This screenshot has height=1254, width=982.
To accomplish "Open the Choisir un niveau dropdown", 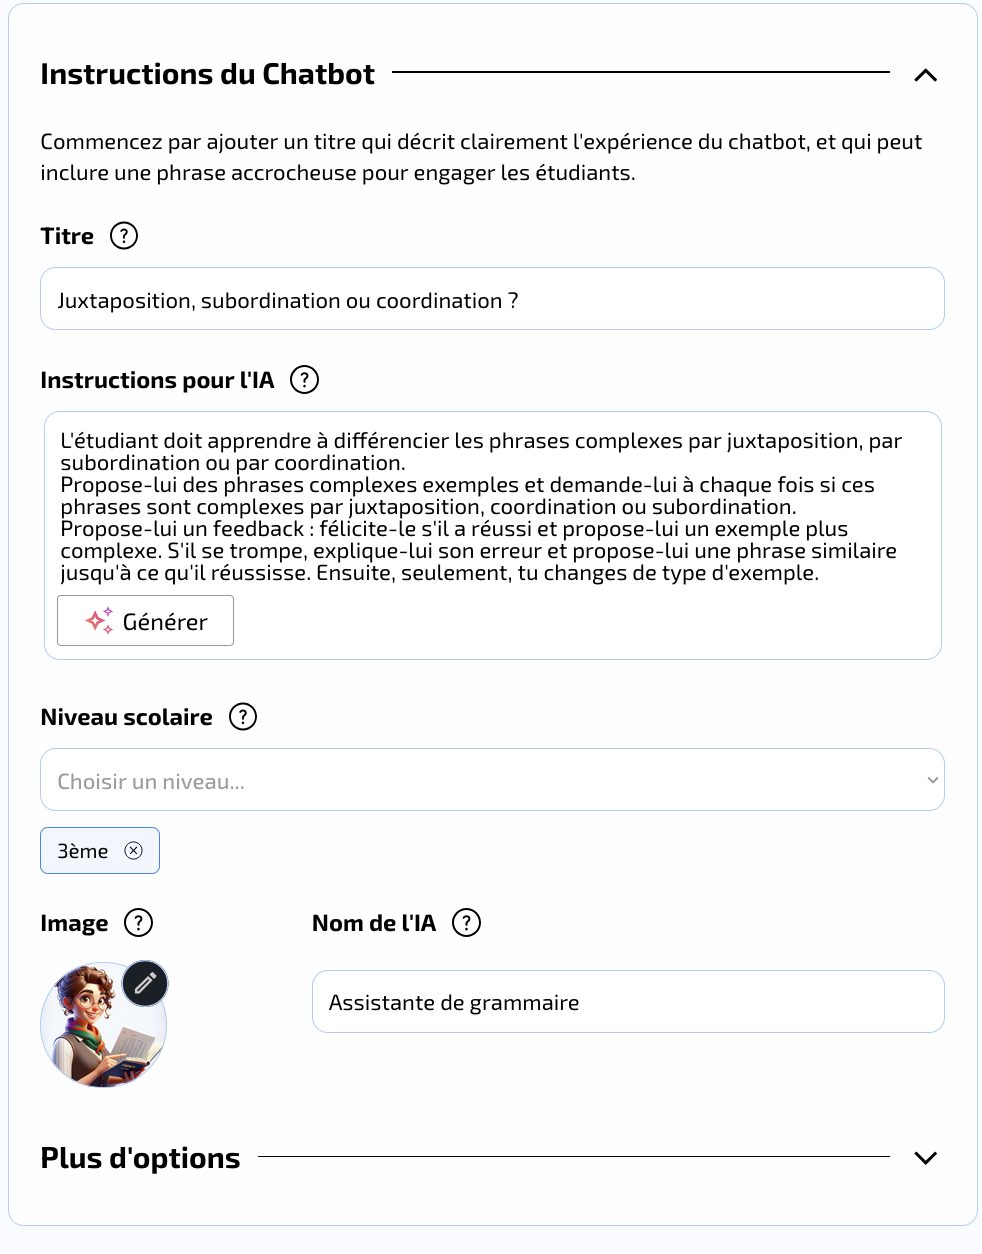I will point(492,780).
